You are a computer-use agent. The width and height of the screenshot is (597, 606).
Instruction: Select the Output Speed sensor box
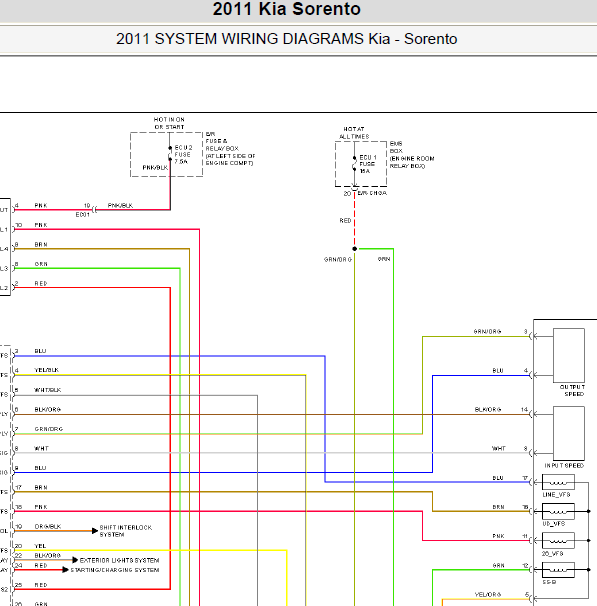(x=569, y=356)
